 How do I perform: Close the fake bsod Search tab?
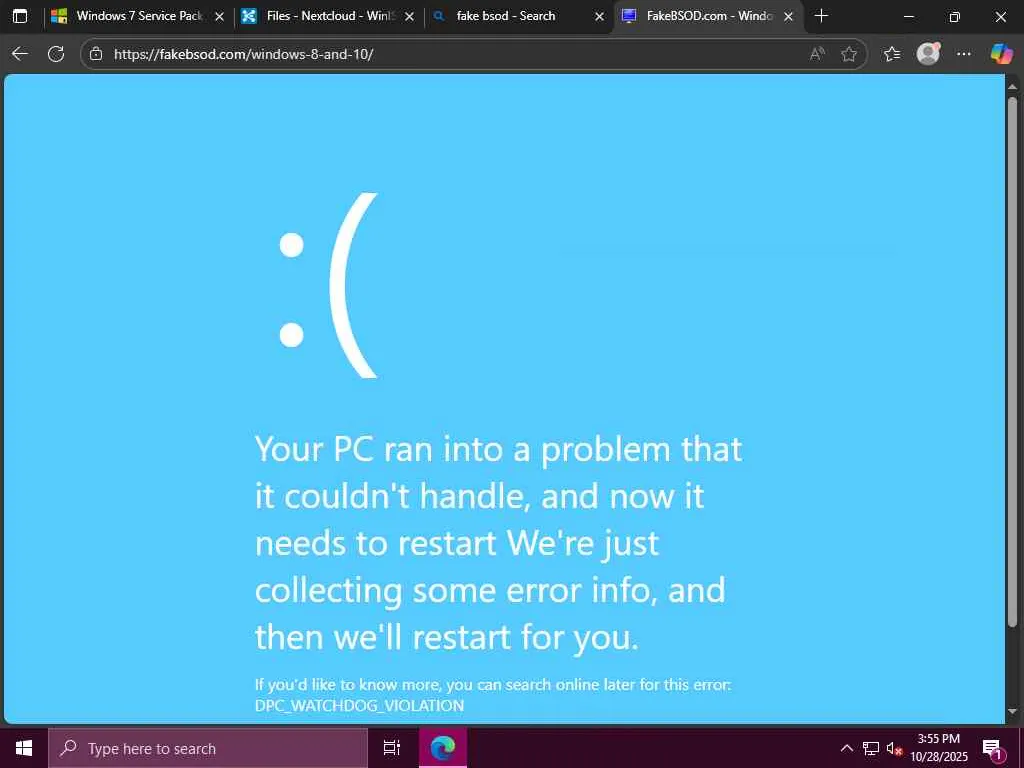tap(600, 16)
